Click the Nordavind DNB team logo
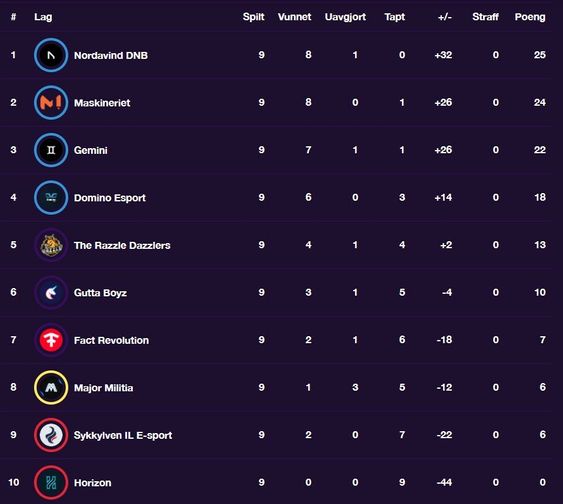 click(51, 55)
